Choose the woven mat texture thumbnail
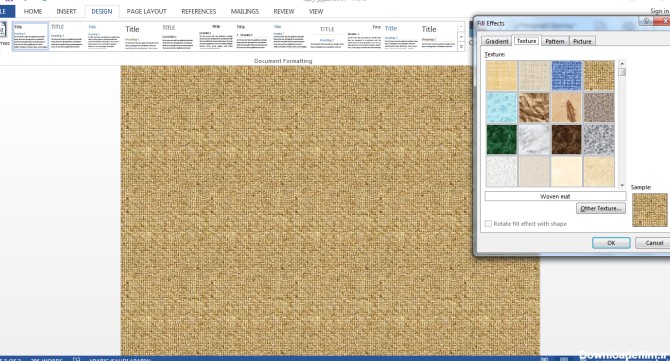670x361 pixels. click(599, 75)
